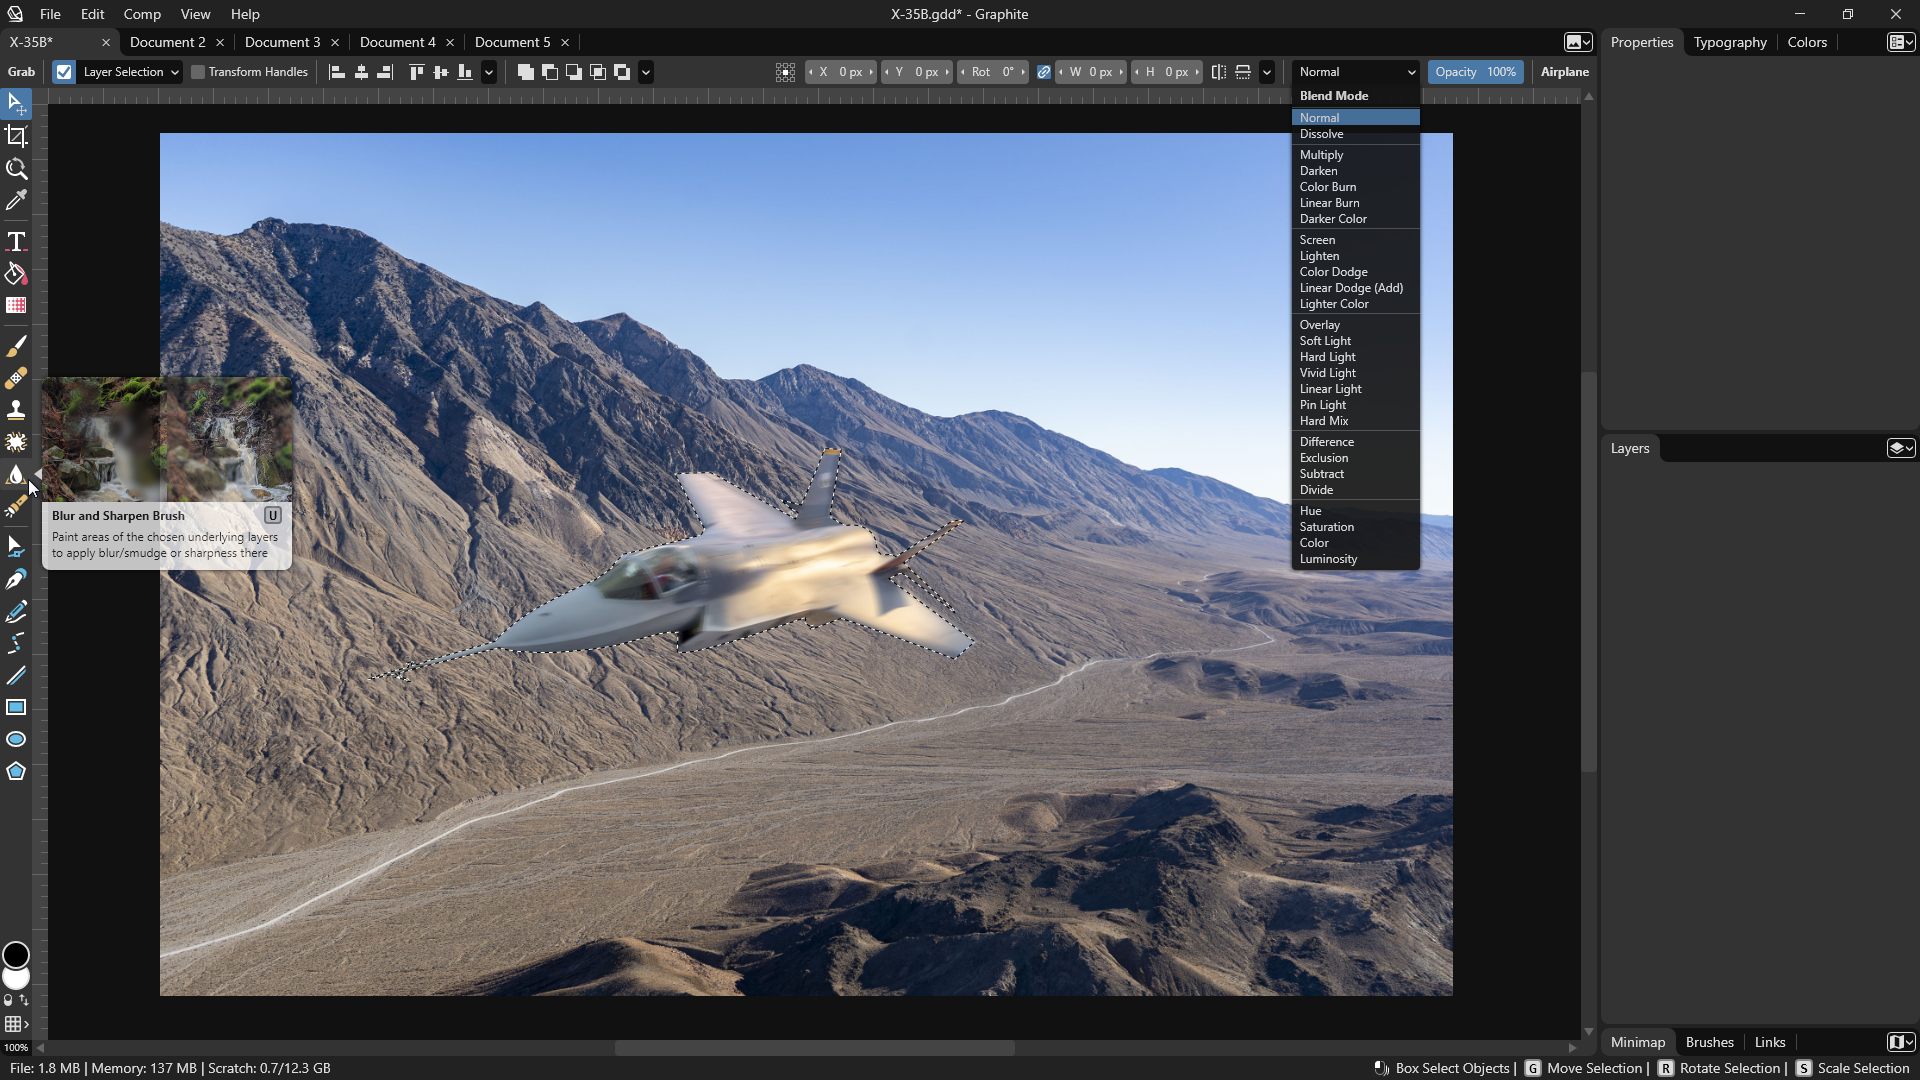The image size is (1920, 1080).
Task: Select the Crop tool
Action: (x=16, y=136)
